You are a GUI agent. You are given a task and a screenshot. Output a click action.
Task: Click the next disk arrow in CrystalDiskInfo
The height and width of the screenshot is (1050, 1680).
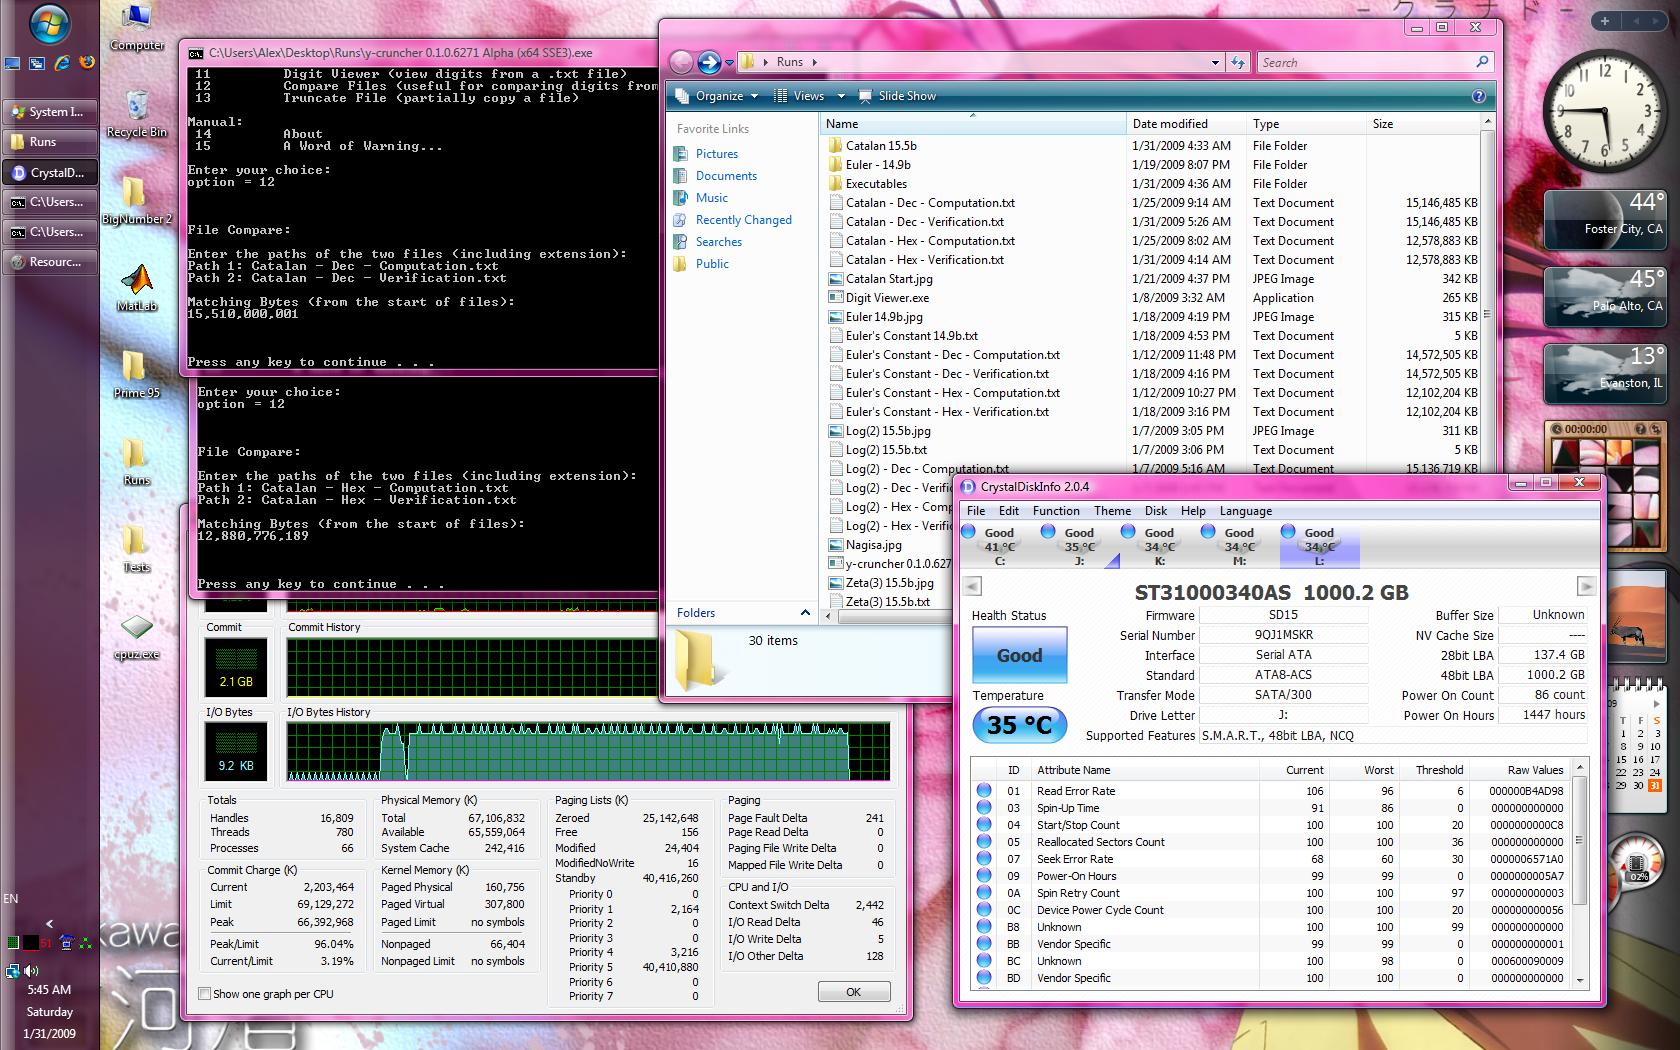[1585, 586]
